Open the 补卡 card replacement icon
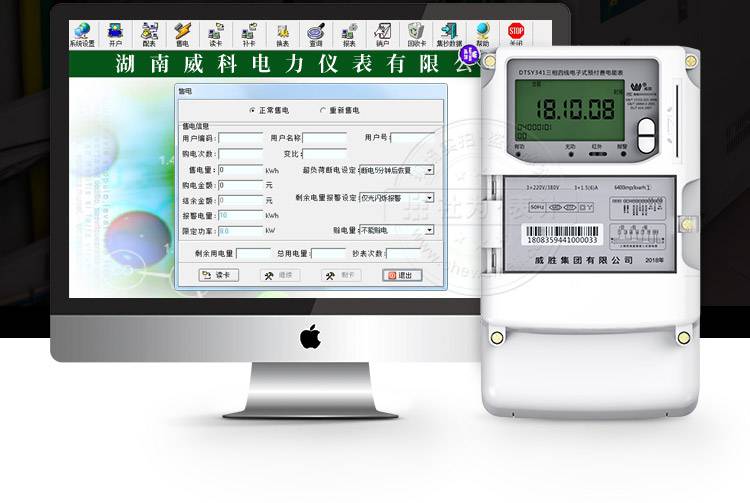 tap(249, 34)
